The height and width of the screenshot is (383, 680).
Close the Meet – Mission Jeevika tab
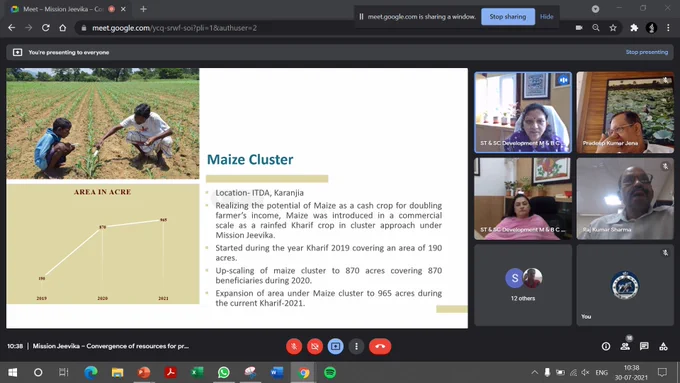click(x=124, y=9)
